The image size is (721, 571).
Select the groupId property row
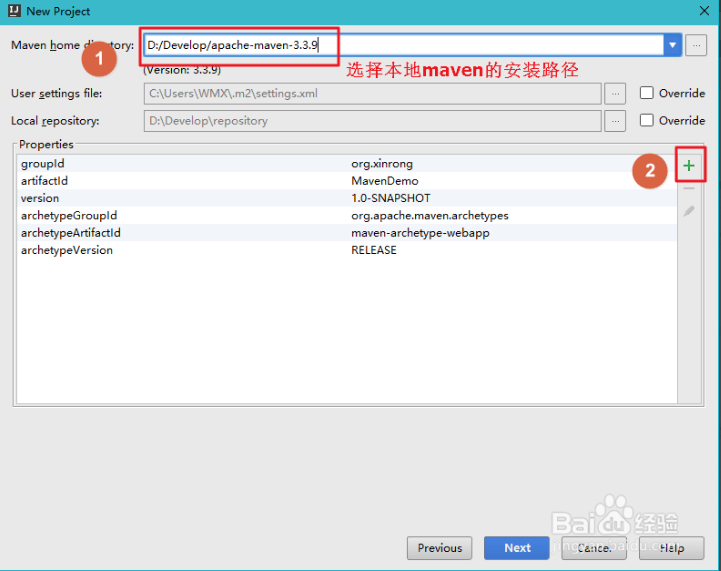pyautogui.click(x=347, y=164)
